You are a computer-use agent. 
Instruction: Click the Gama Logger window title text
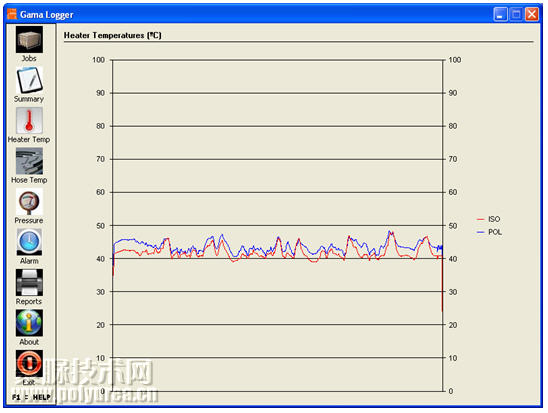pos(46,15)
